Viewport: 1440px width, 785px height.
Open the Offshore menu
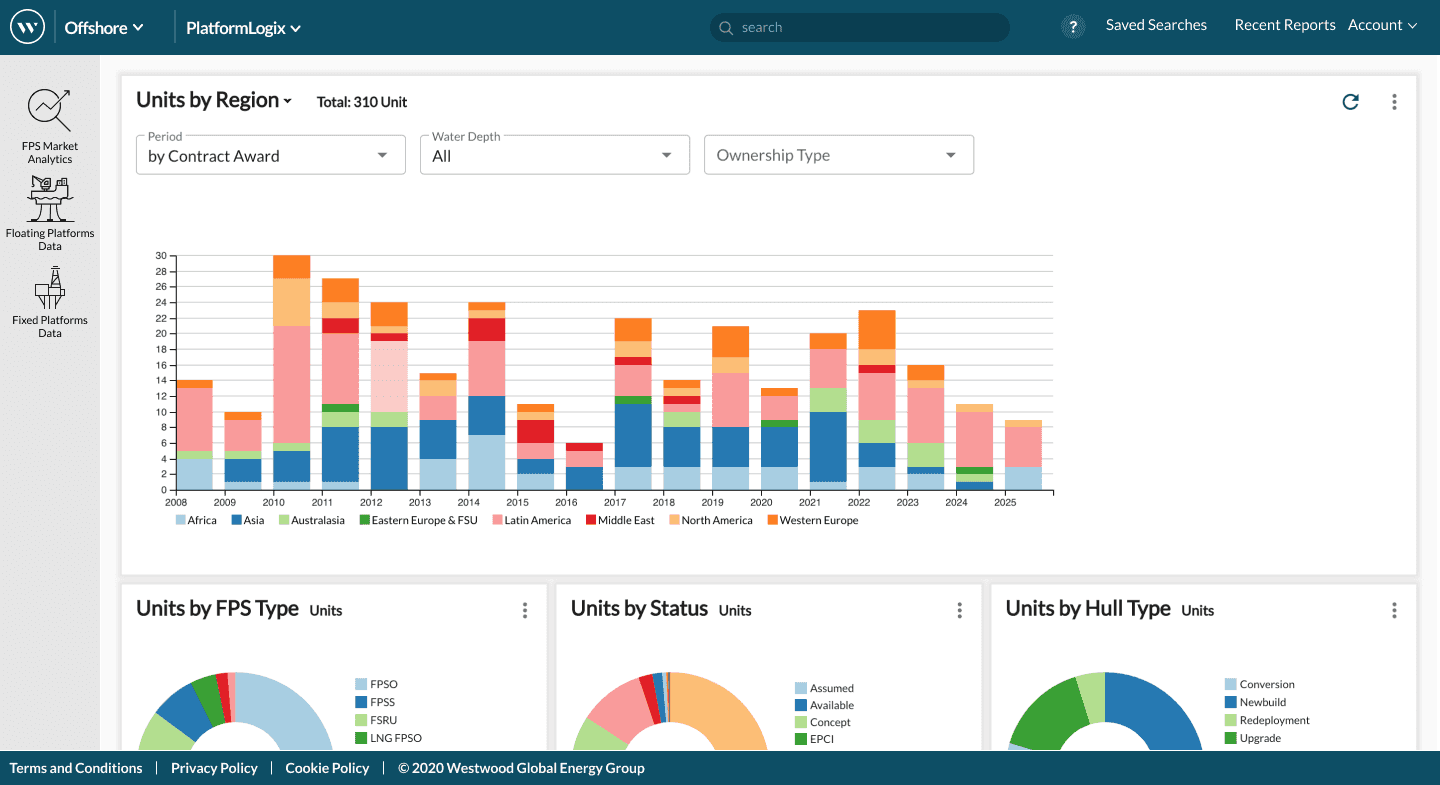[104, 28]
